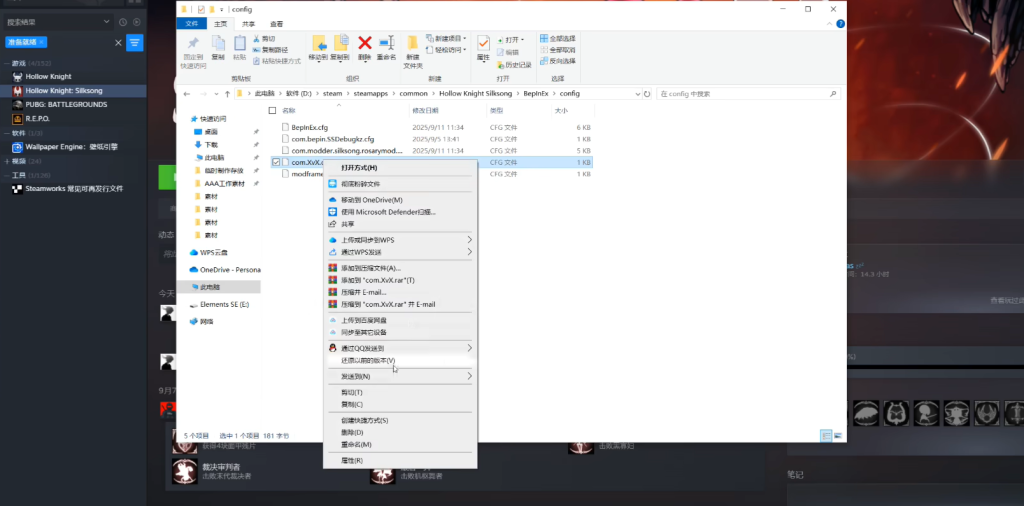The image size is (1024, 506).
Task: Select Hollow Knight in Steam library list
Action: coord(52,76)
